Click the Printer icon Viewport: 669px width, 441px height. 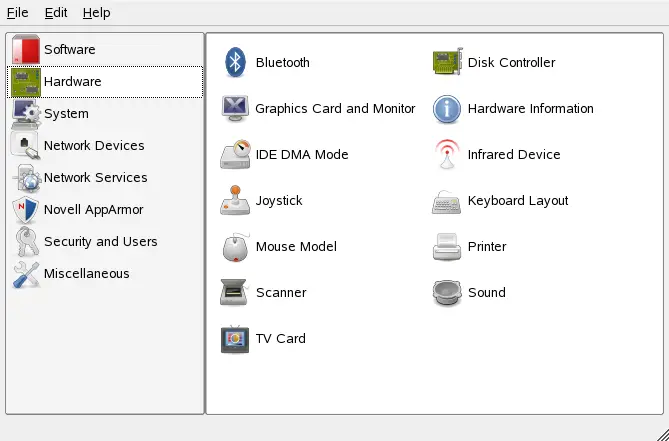point(447,246)
